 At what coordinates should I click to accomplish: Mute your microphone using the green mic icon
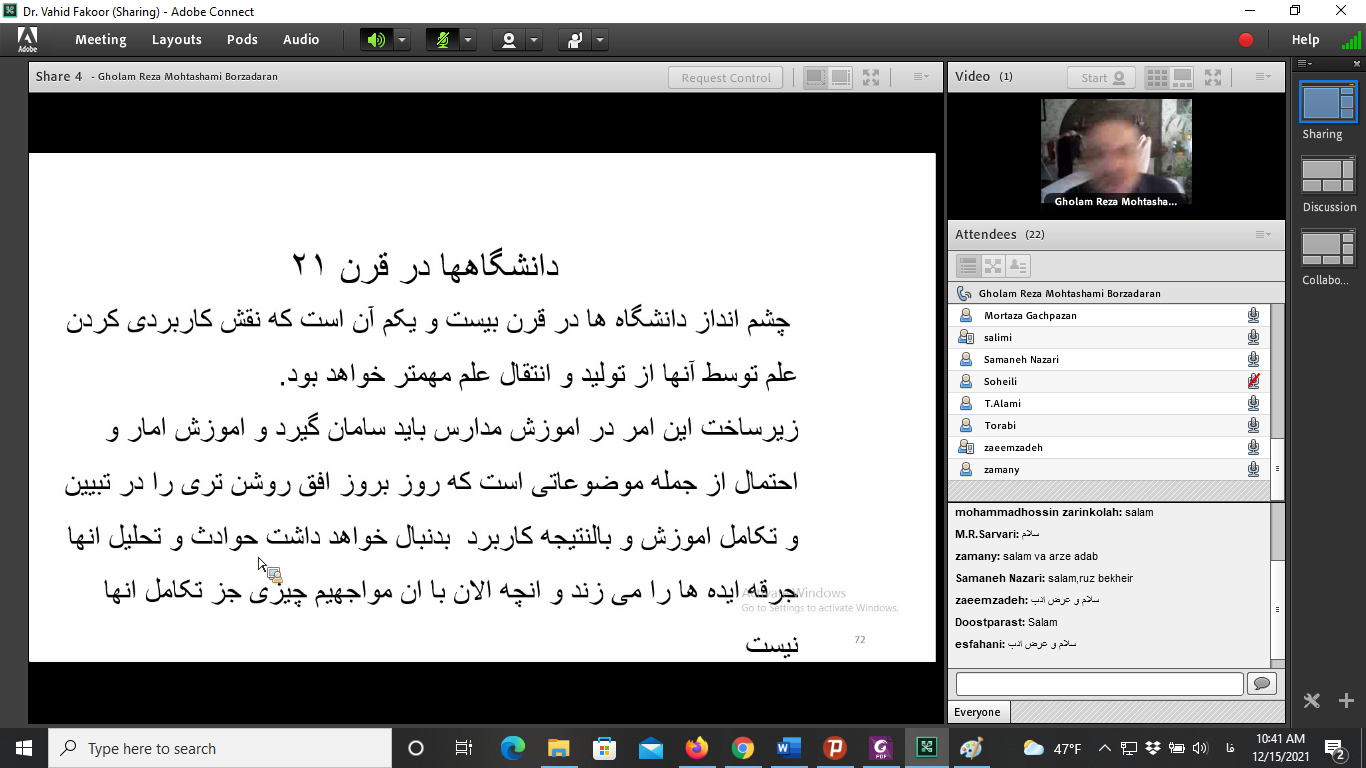point(440,40)
